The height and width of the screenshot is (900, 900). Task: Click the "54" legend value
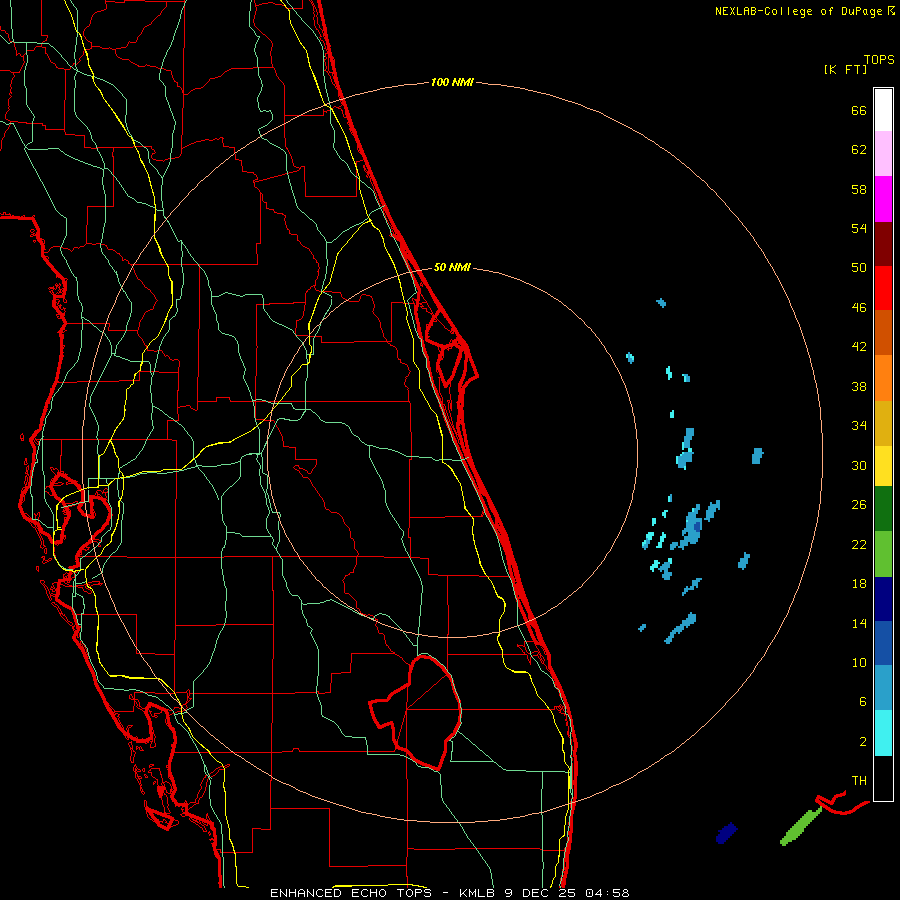coord(859,228)
